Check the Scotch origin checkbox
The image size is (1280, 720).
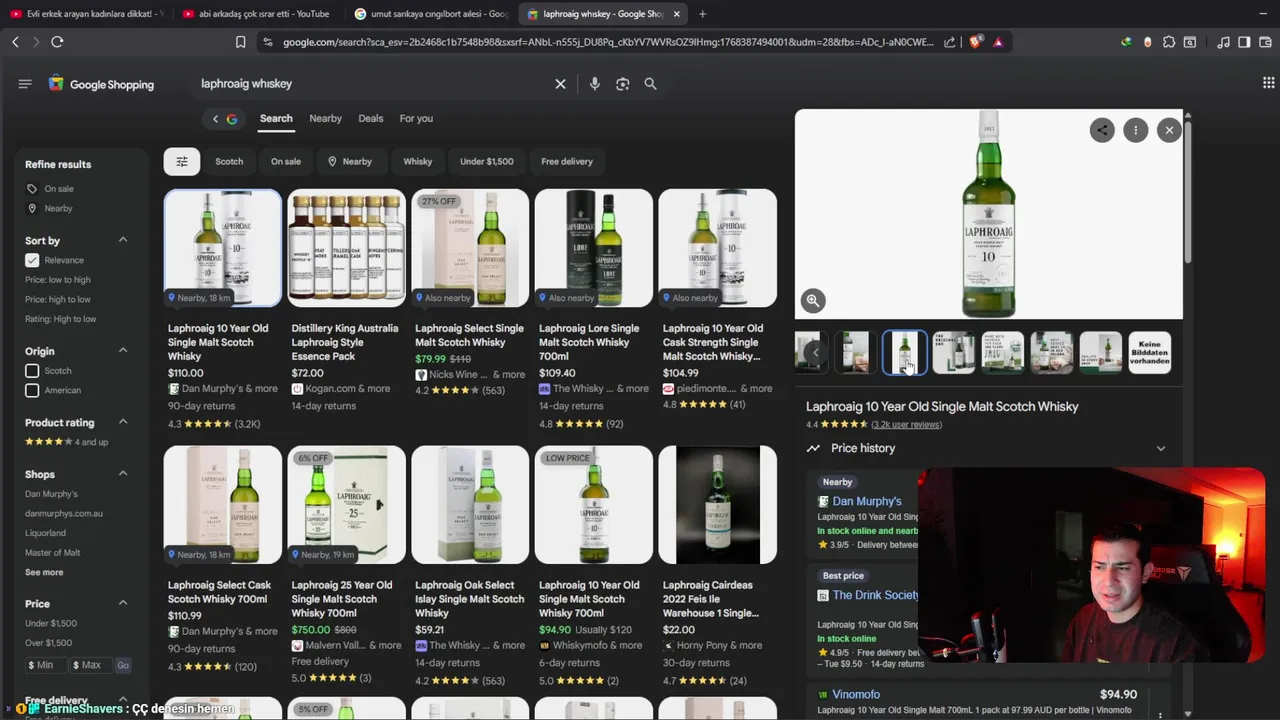(x=32, y=371)
